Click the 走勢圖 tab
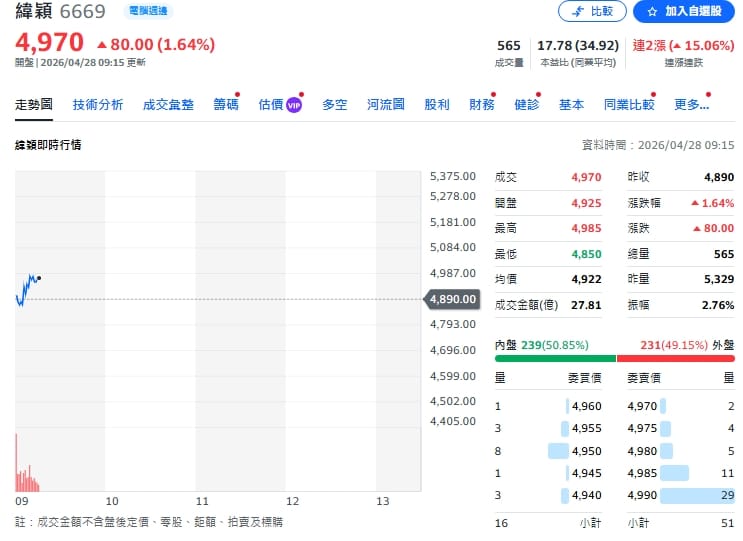 point(34,104)
